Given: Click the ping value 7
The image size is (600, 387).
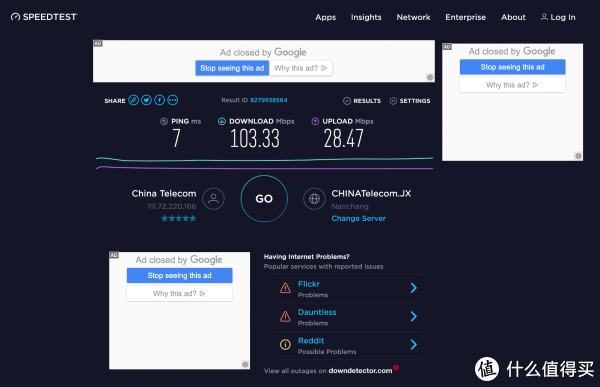Looking at the screenshot, I should click(176, 138).
